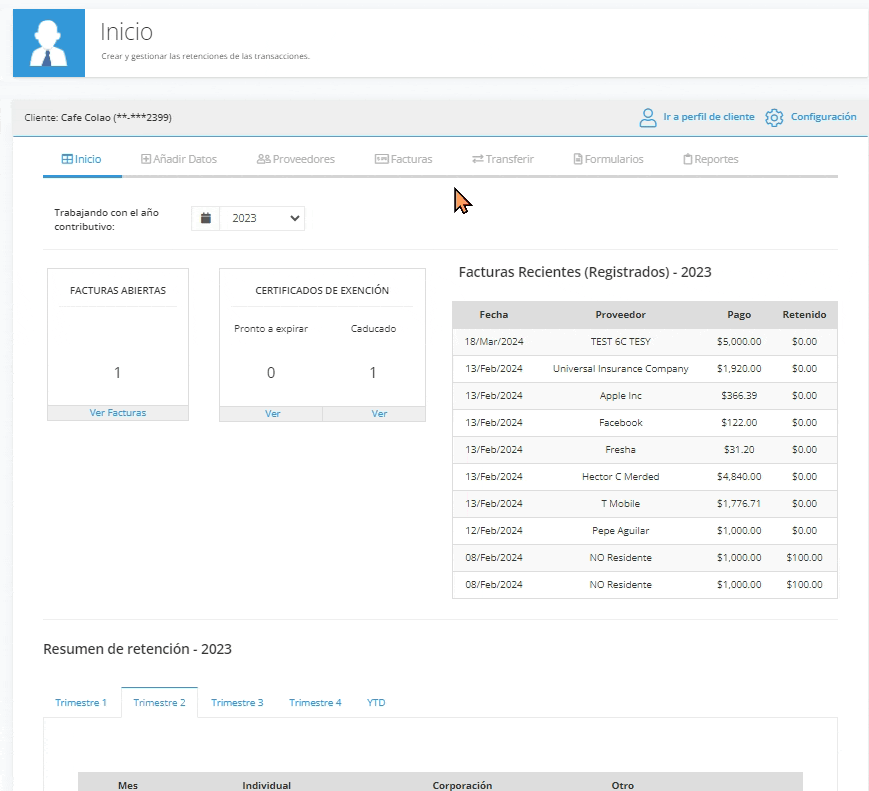
Task: Click the user avatar profile image
Action: [x=49, y=43]
